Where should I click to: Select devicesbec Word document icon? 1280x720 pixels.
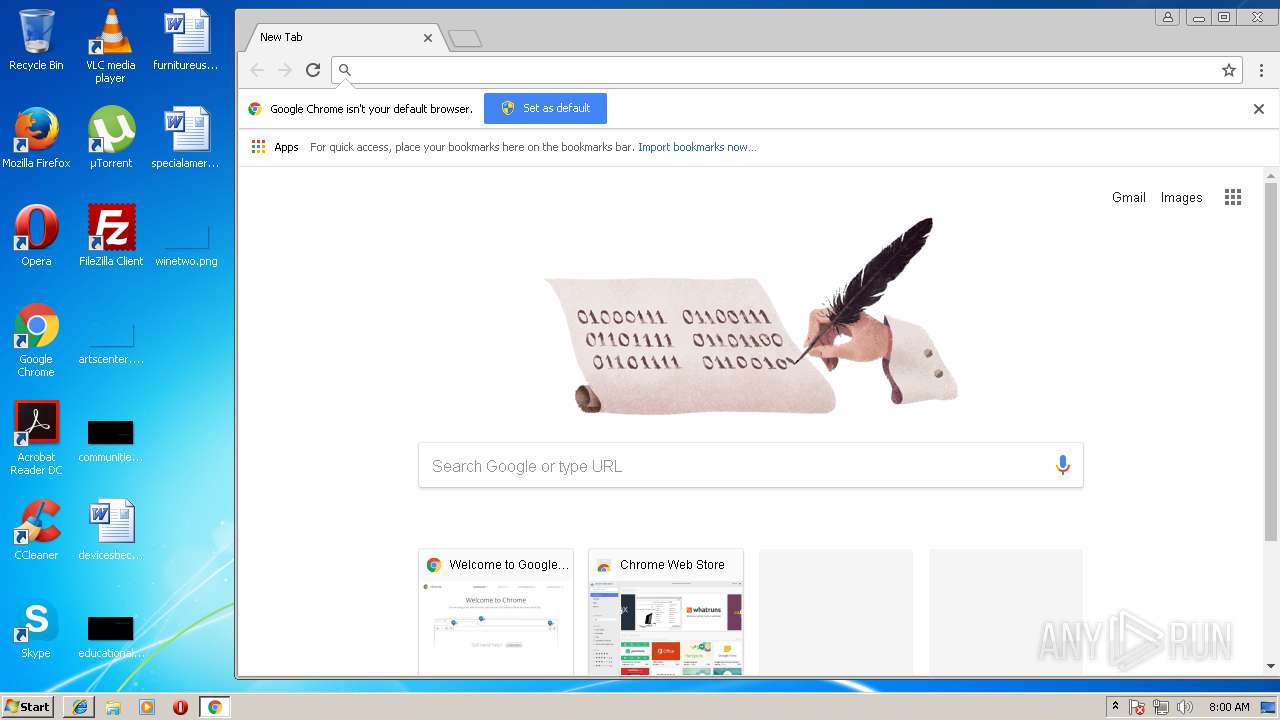click(110, 530)
